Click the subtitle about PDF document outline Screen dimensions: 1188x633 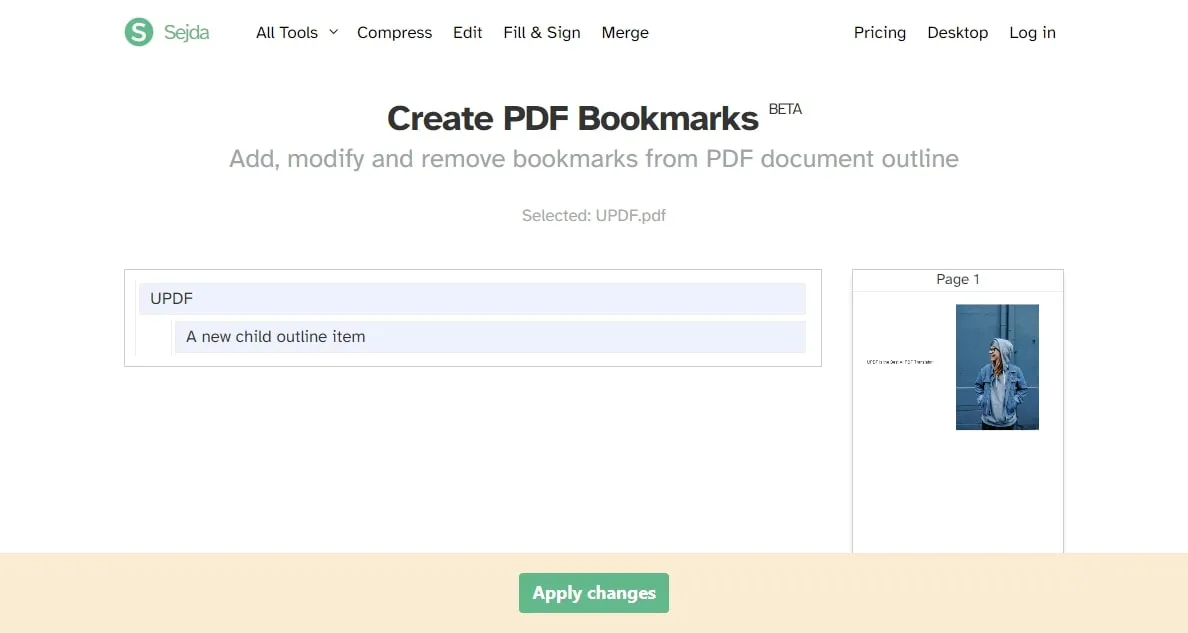pos(593,159)
